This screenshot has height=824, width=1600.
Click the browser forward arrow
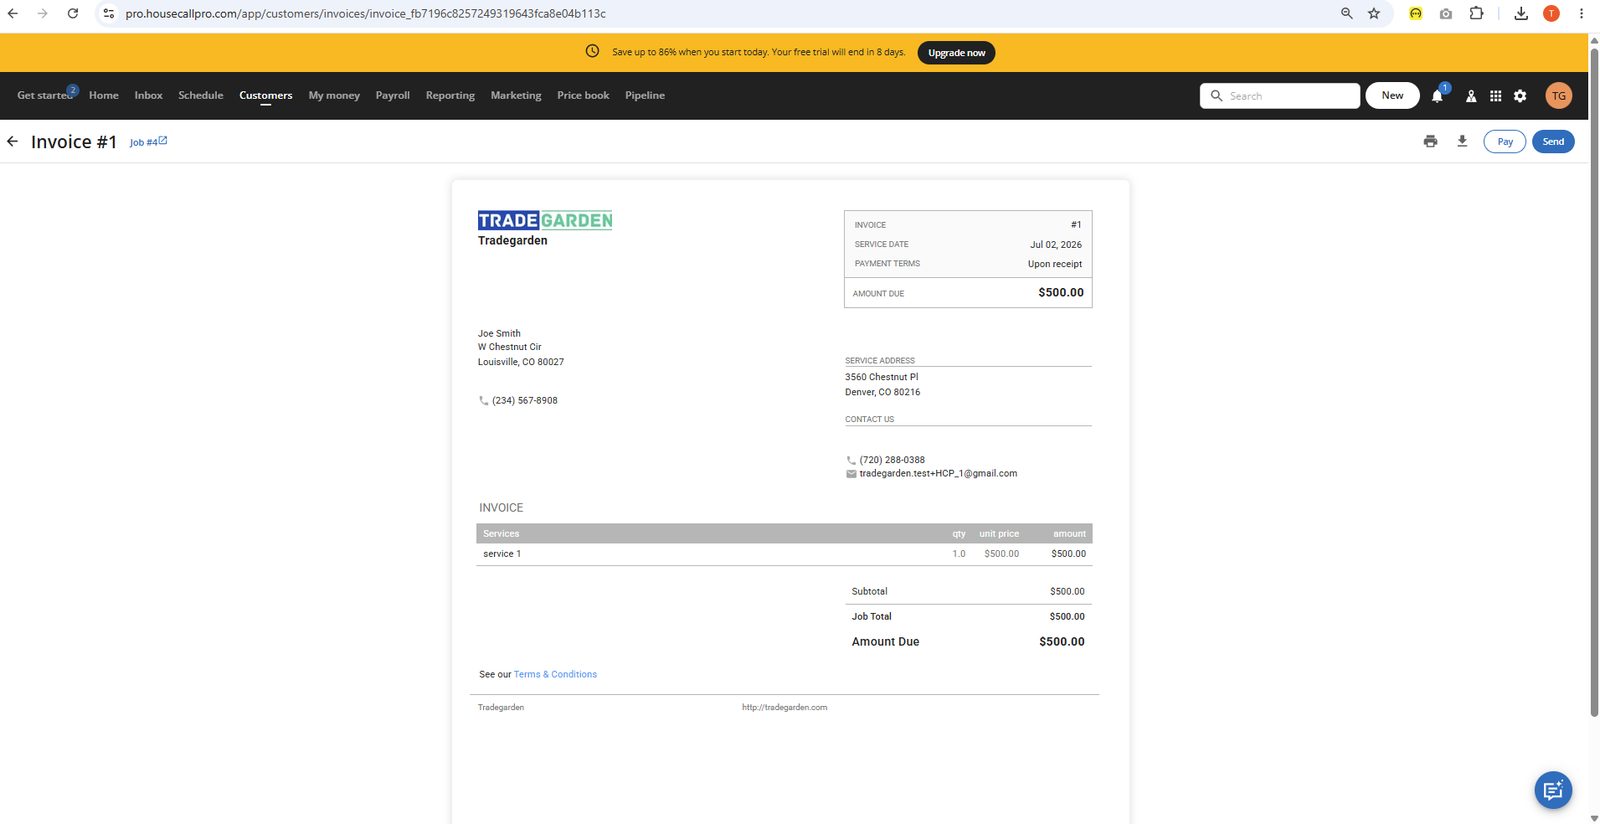(42, 13)
